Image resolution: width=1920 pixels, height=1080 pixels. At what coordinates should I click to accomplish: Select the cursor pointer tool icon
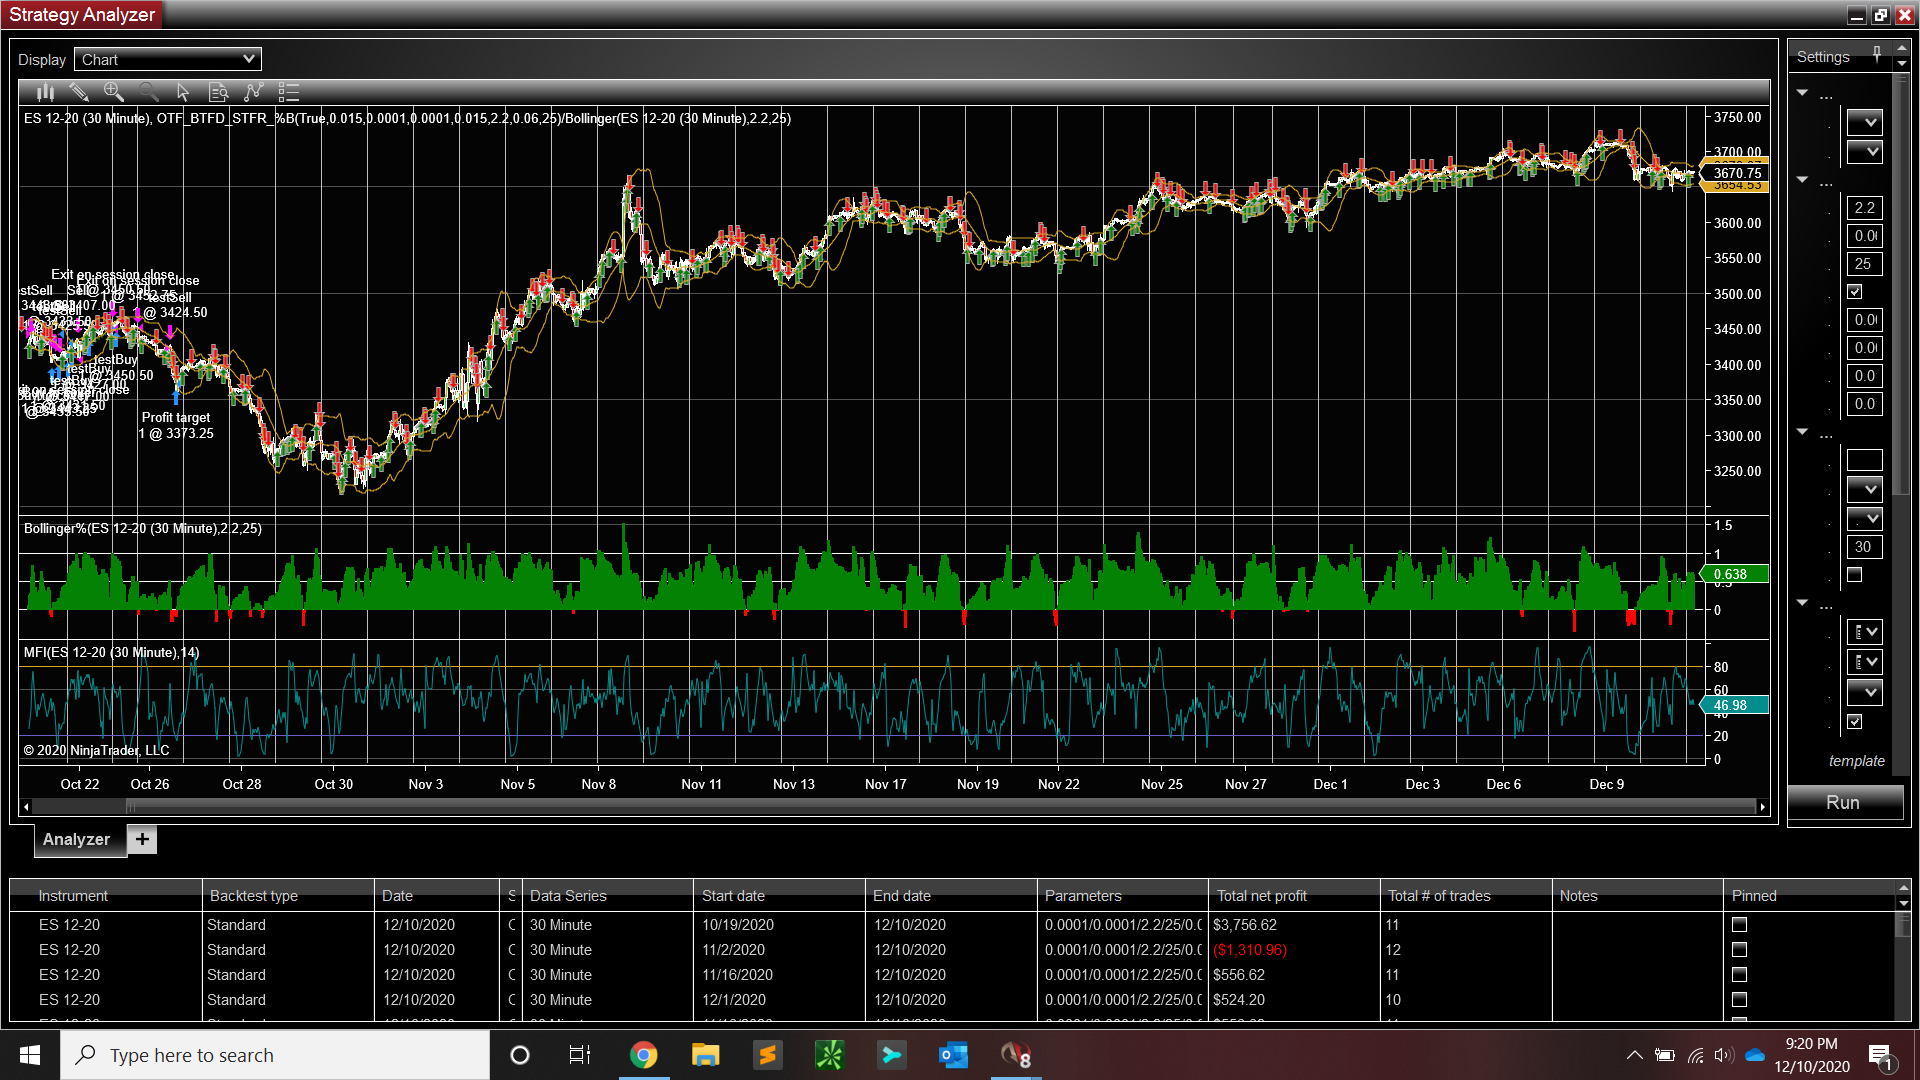[x=183, y=92]
